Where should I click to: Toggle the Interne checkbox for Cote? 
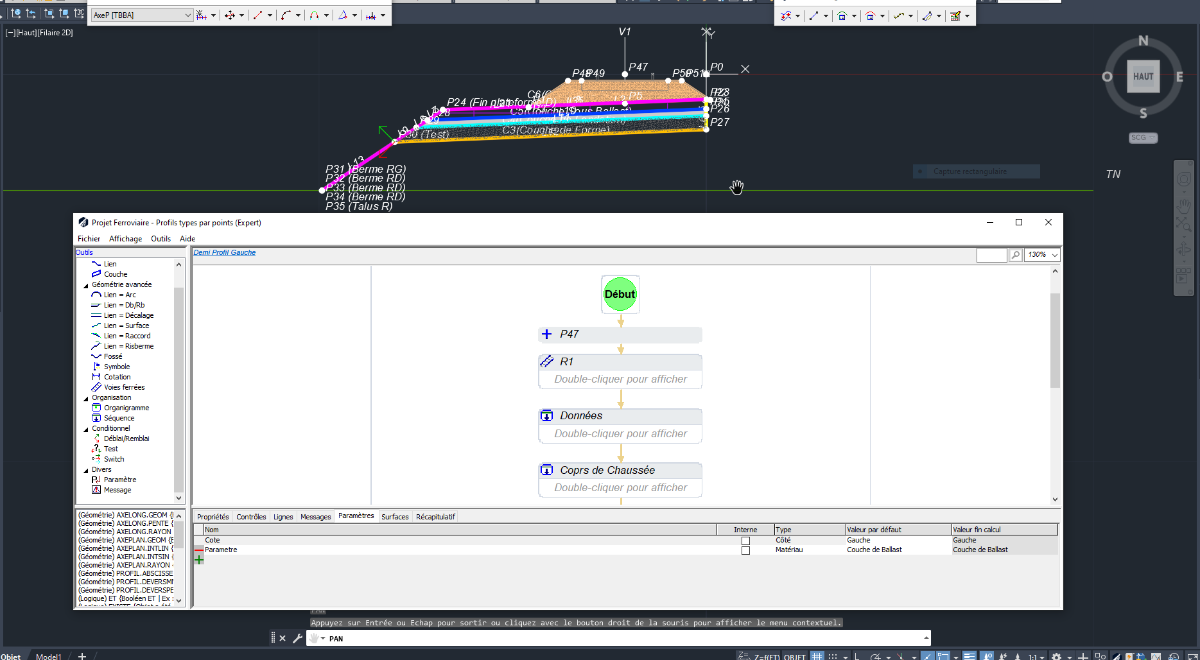pos(745,540)
